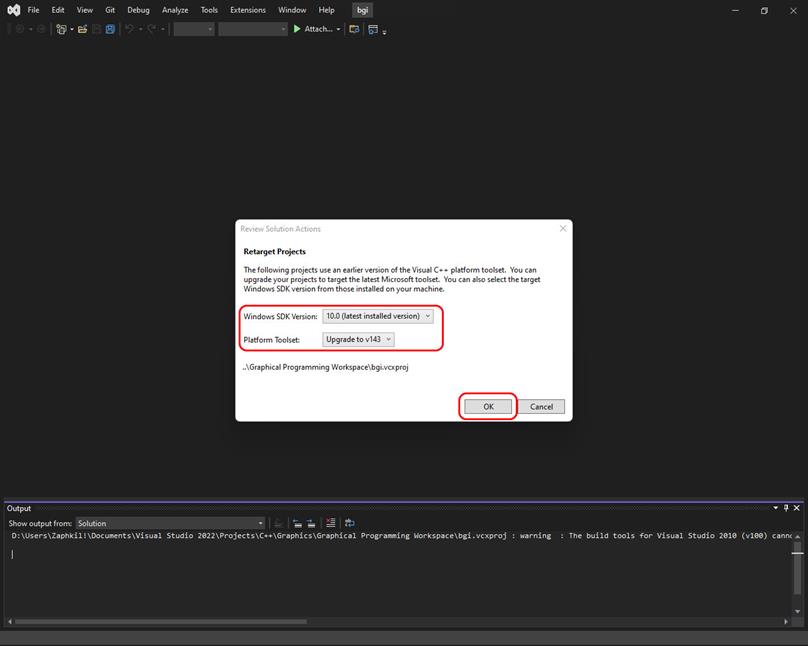
Task: Select the bgi.vcxproj project path text
Action: click(x=326, y=367)
